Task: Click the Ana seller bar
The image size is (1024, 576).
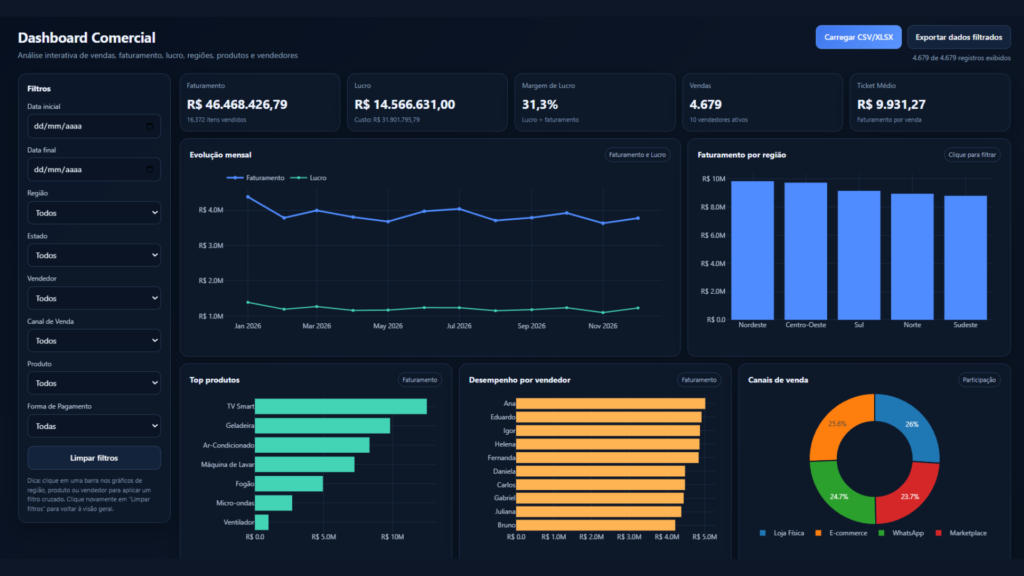Action: click(x=611, y=404)
